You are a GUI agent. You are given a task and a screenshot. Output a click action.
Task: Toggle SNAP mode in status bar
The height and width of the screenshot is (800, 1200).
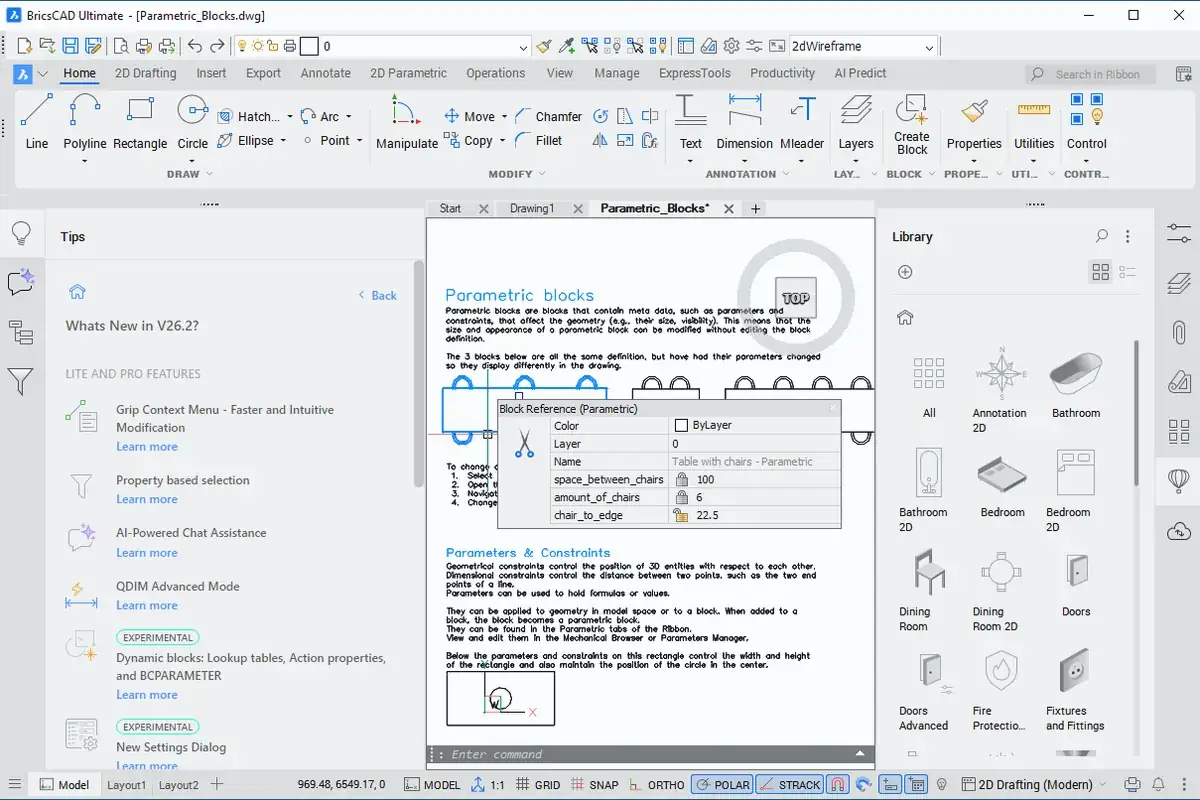coord(594,785)
